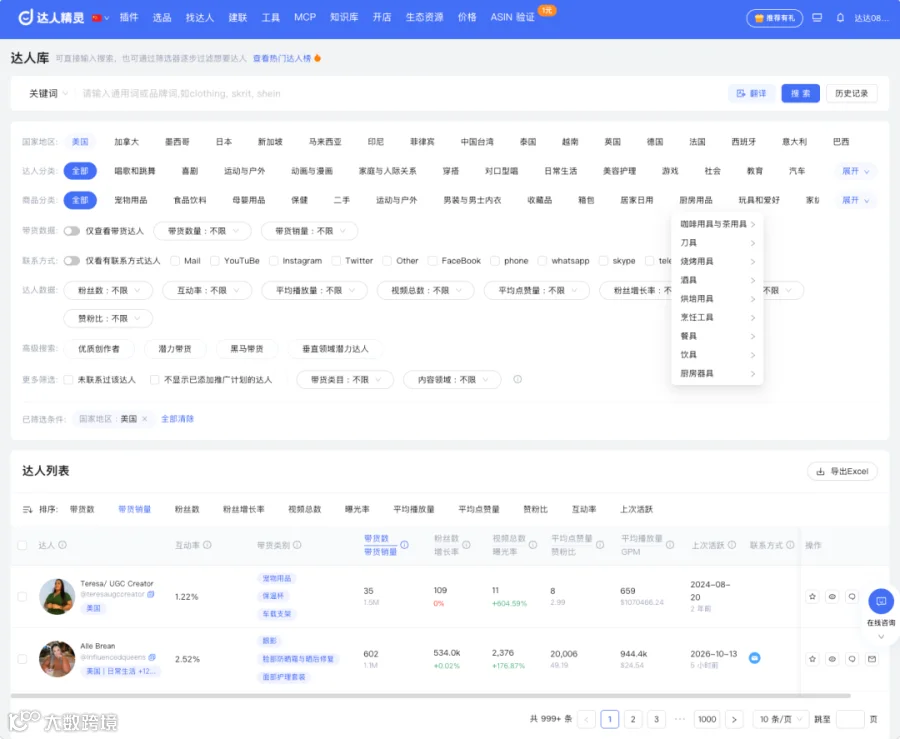
Task: Open the 10 条/页 page size dropdown
Action: [781, 719]
